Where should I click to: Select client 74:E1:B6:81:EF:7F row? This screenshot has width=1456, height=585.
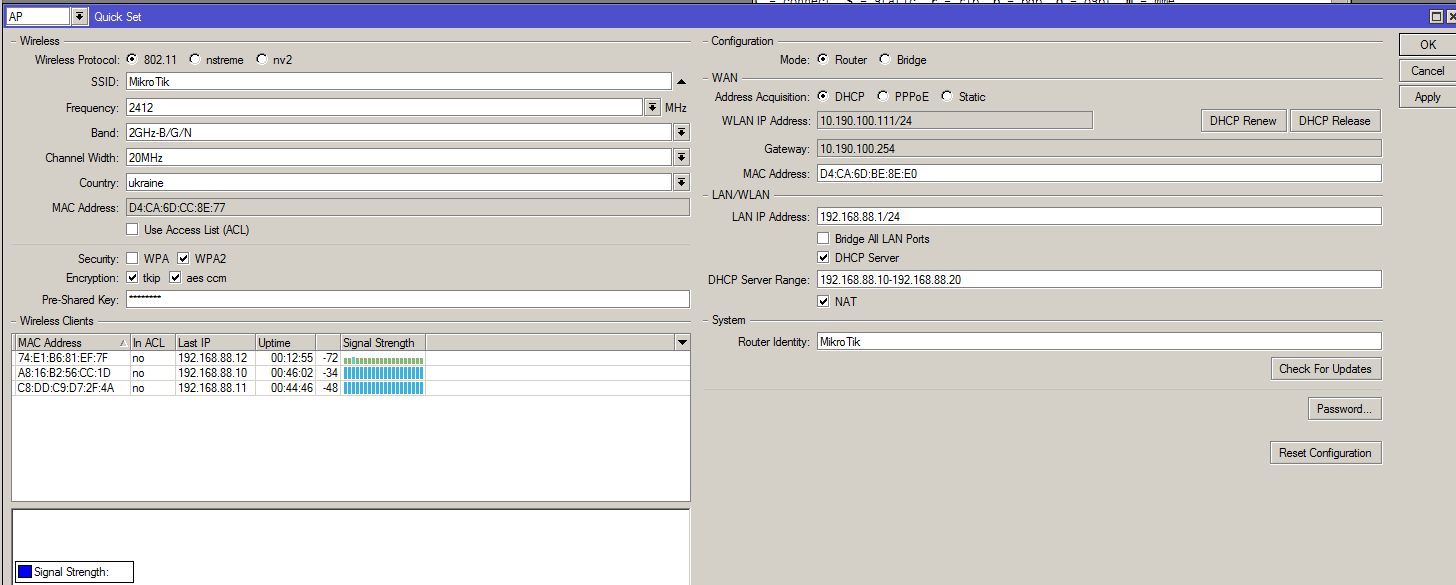pyautogui.click(x=351, y=358)
